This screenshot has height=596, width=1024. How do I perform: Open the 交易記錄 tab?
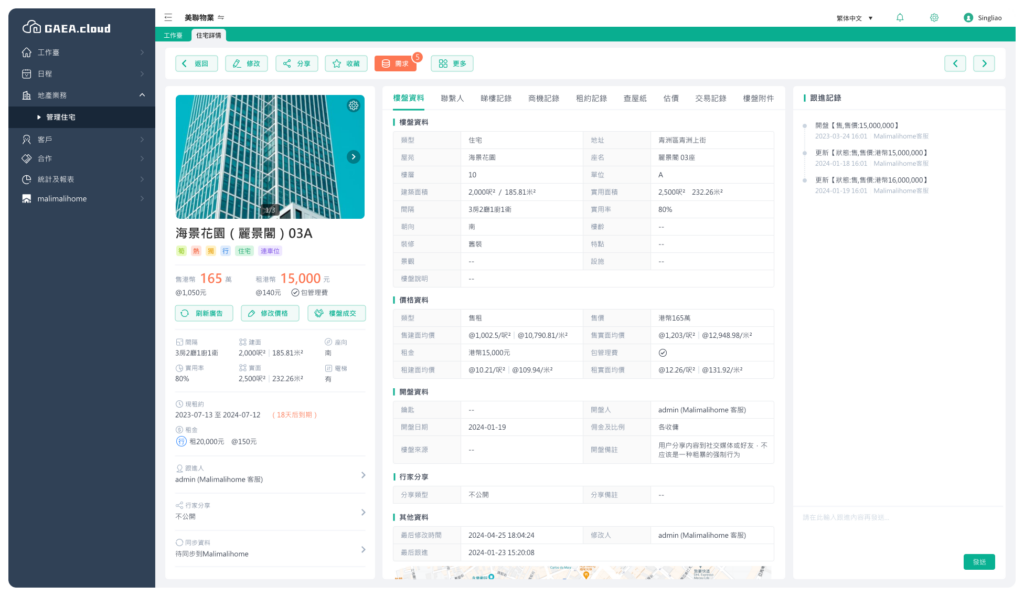point(710,98)
